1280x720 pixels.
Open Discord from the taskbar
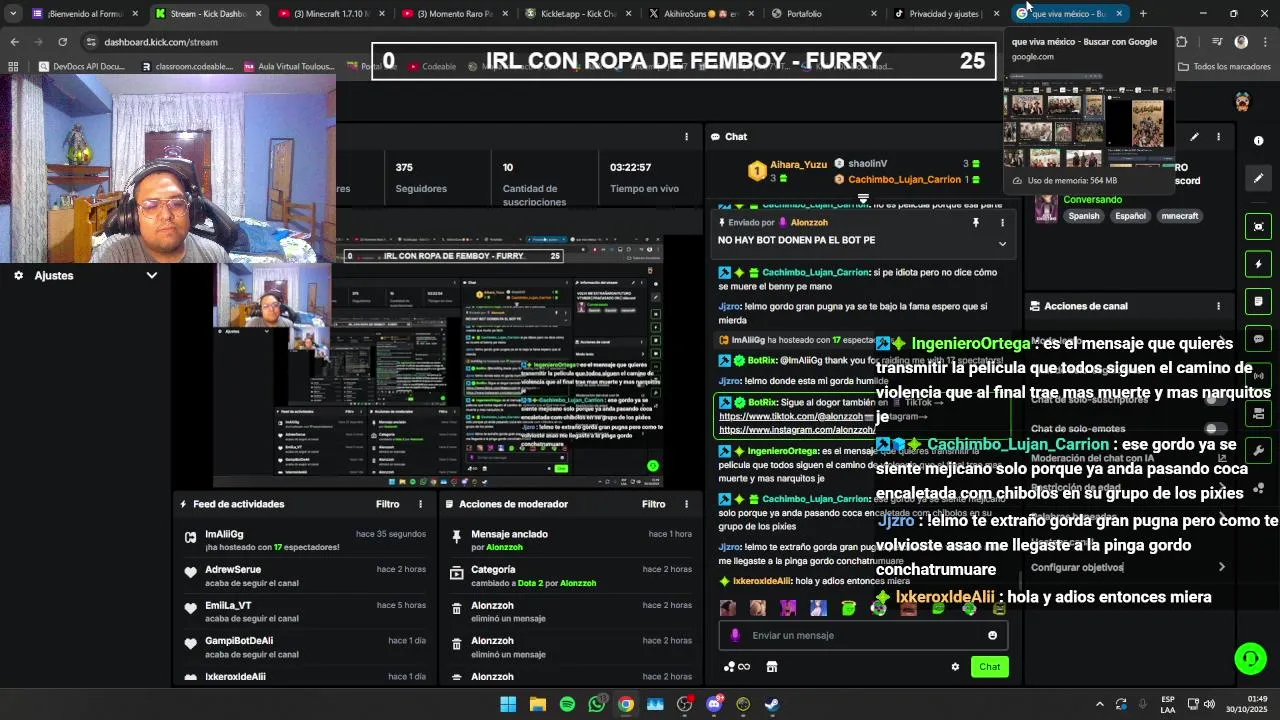[714, 704]
